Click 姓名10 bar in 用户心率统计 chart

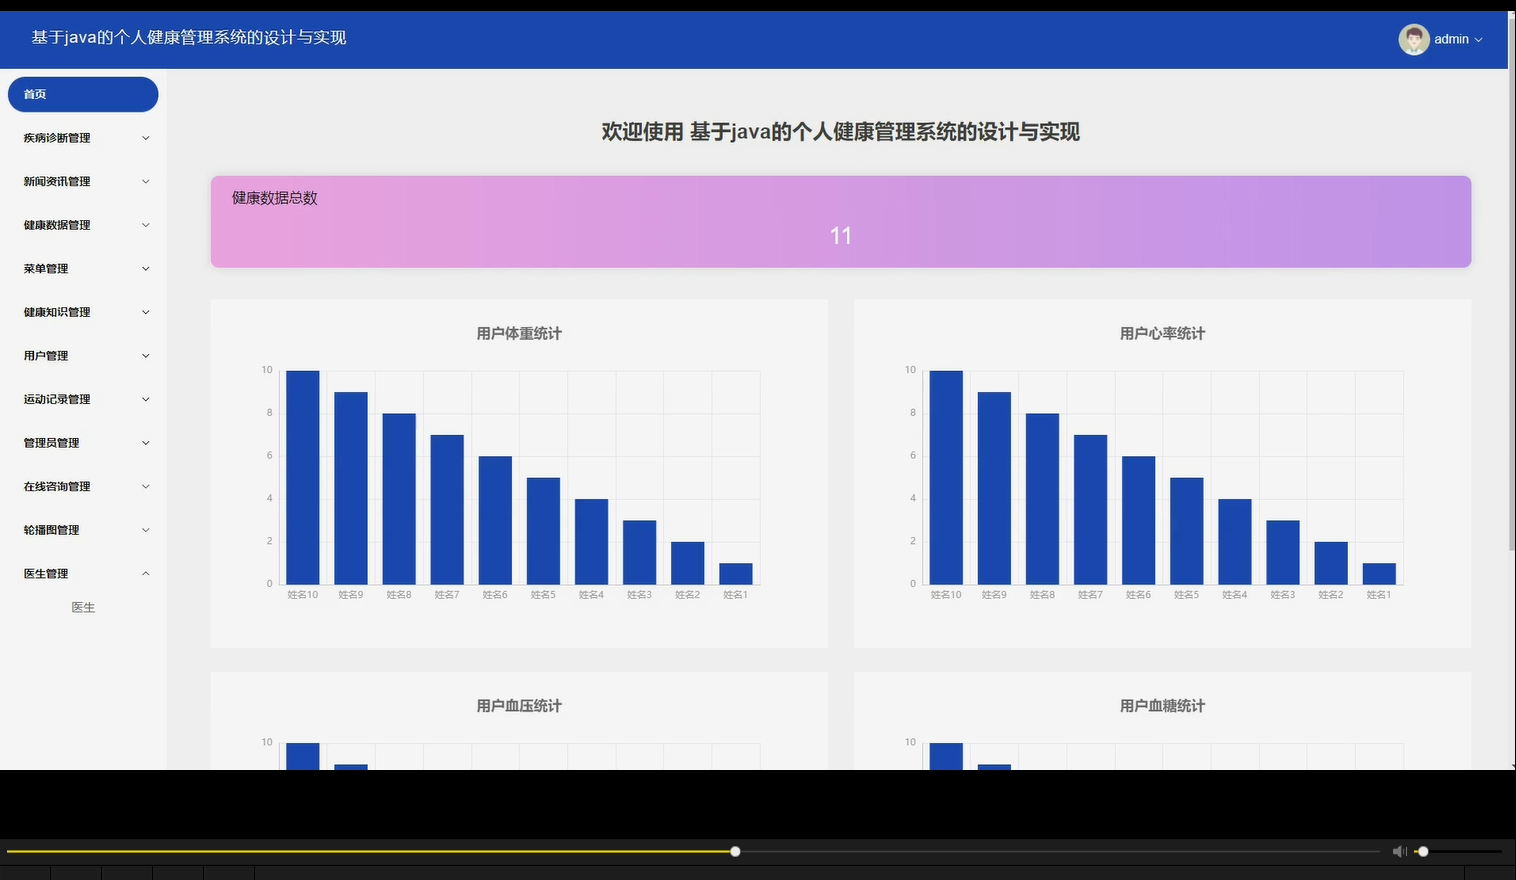[946, 477]
